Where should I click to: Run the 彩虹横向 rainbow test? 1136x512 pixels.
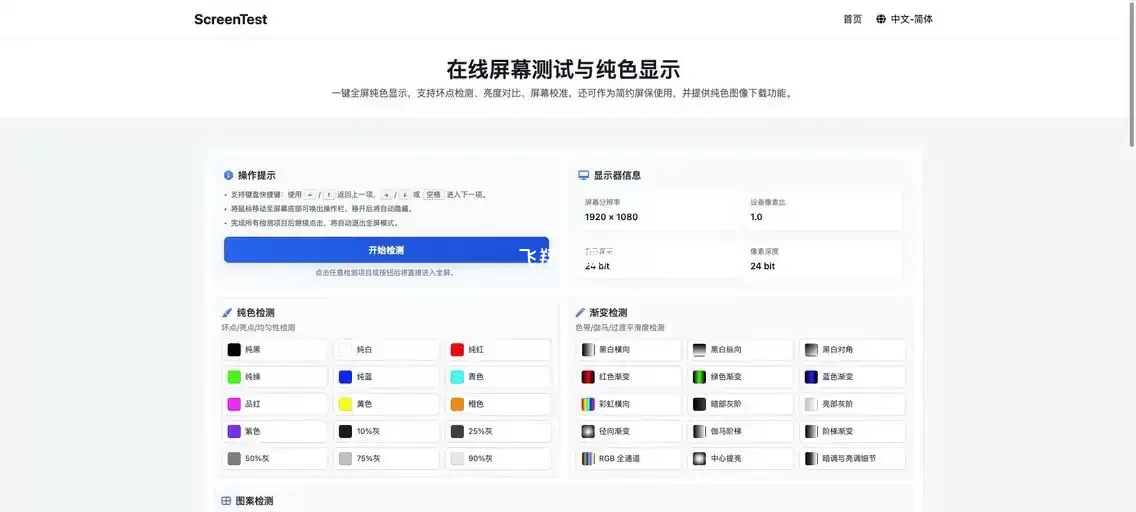pyautogui.click(x=628, y=404)
